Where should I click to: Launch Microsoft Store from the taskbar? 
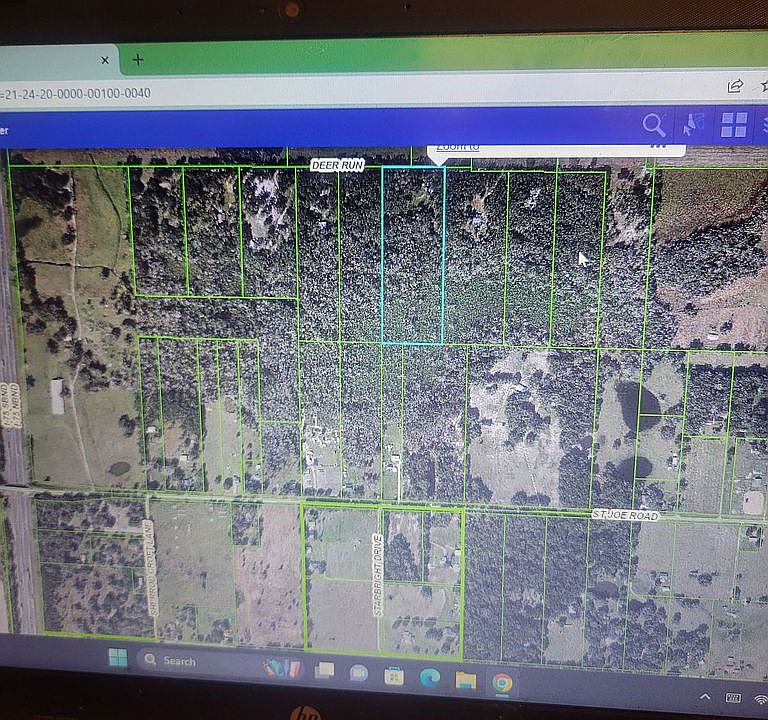point(394,676)
